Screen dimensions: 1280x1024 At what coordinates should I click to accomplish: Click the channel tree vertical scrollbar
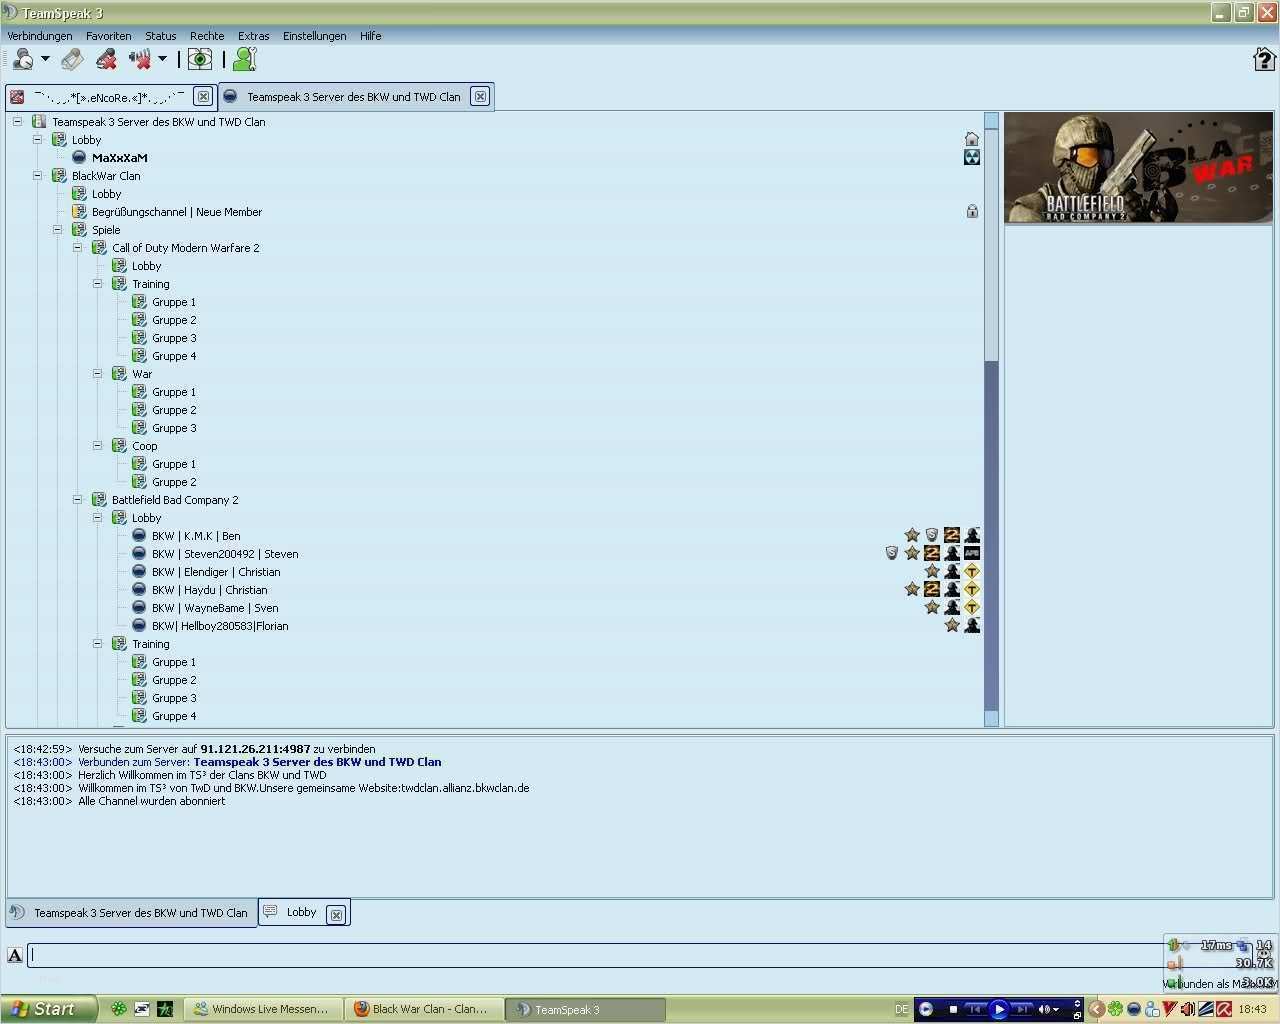pos(991,419)
